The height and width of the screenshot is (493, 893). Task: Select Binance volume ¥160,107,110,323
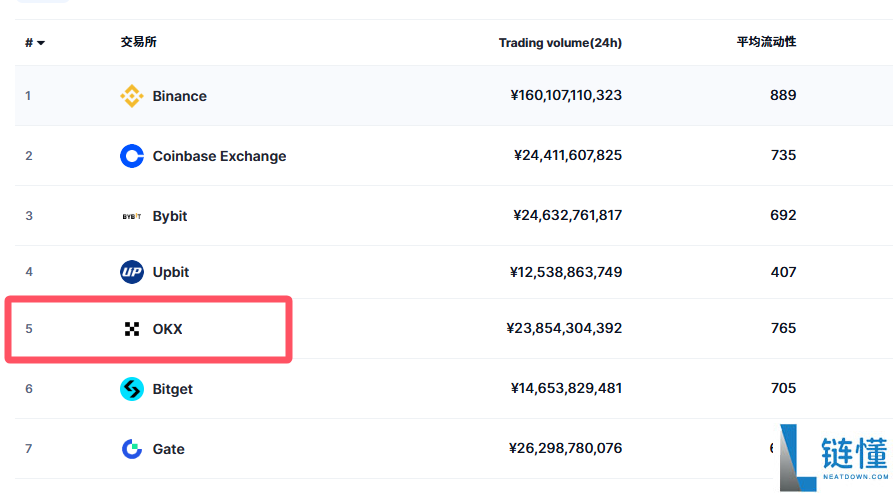point(566,95)
